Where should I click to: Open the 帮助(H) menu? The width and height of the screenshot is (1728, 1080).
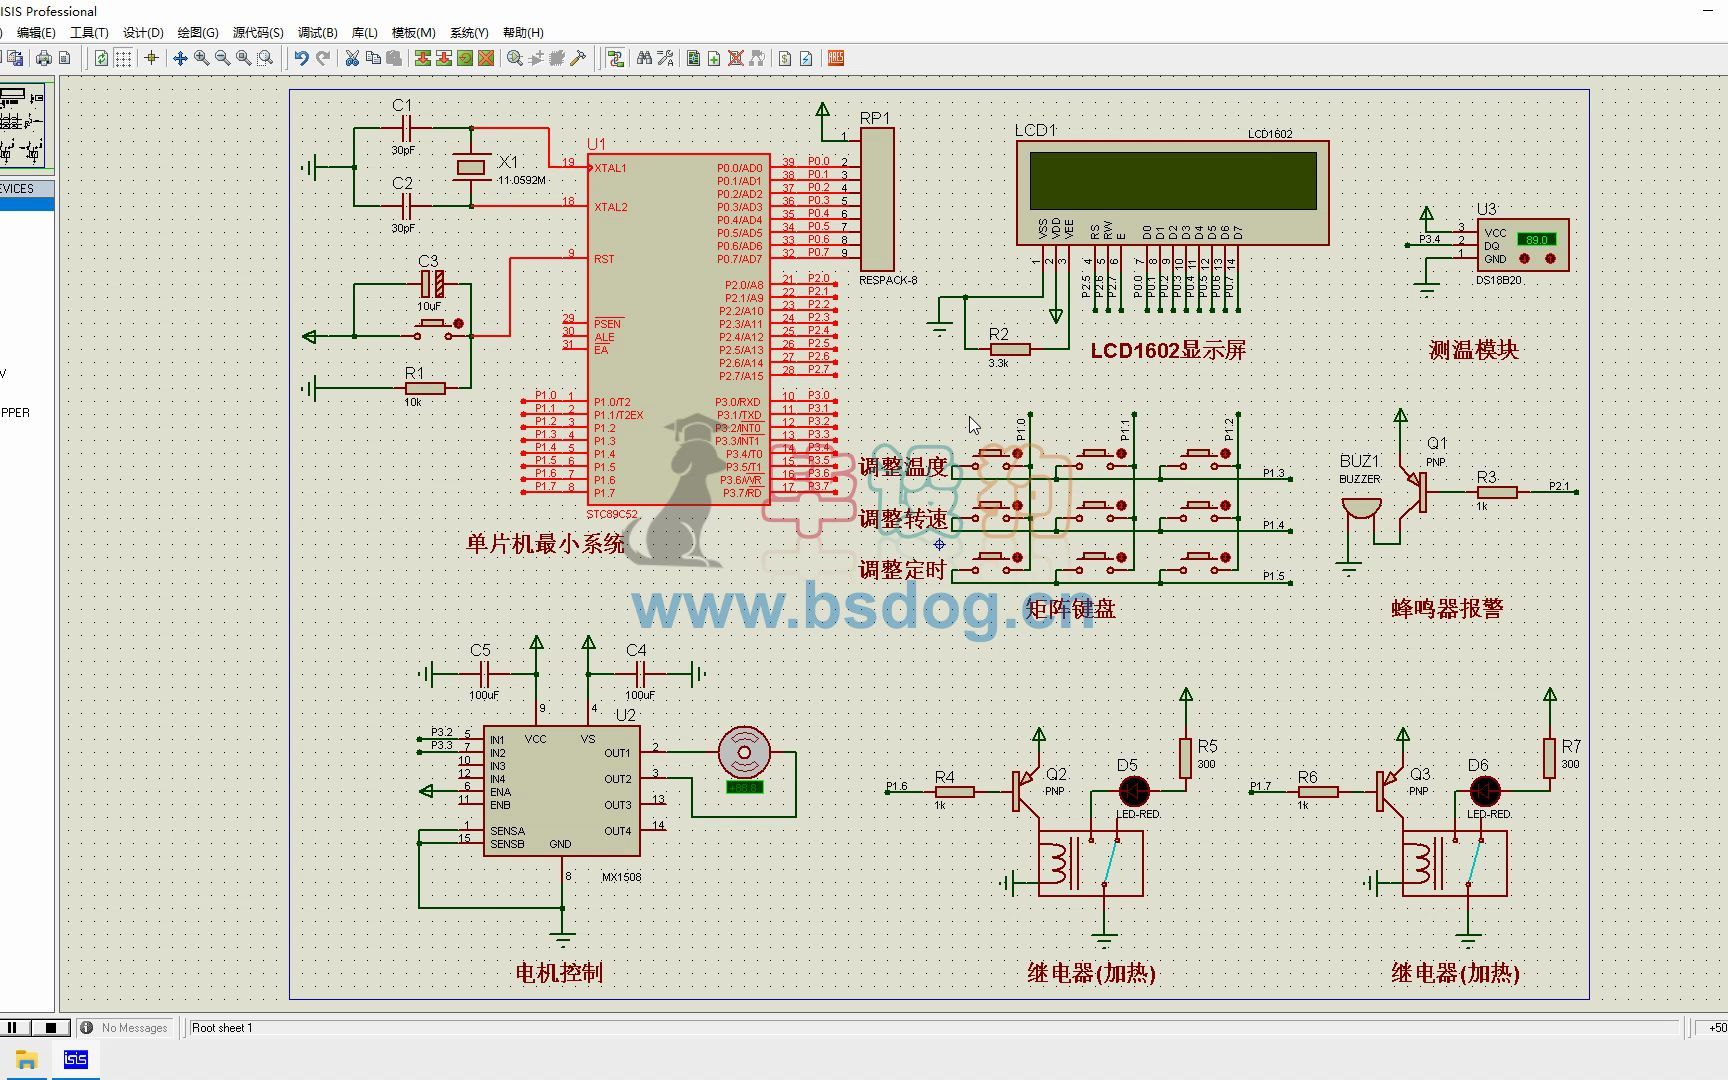point(523,32)
